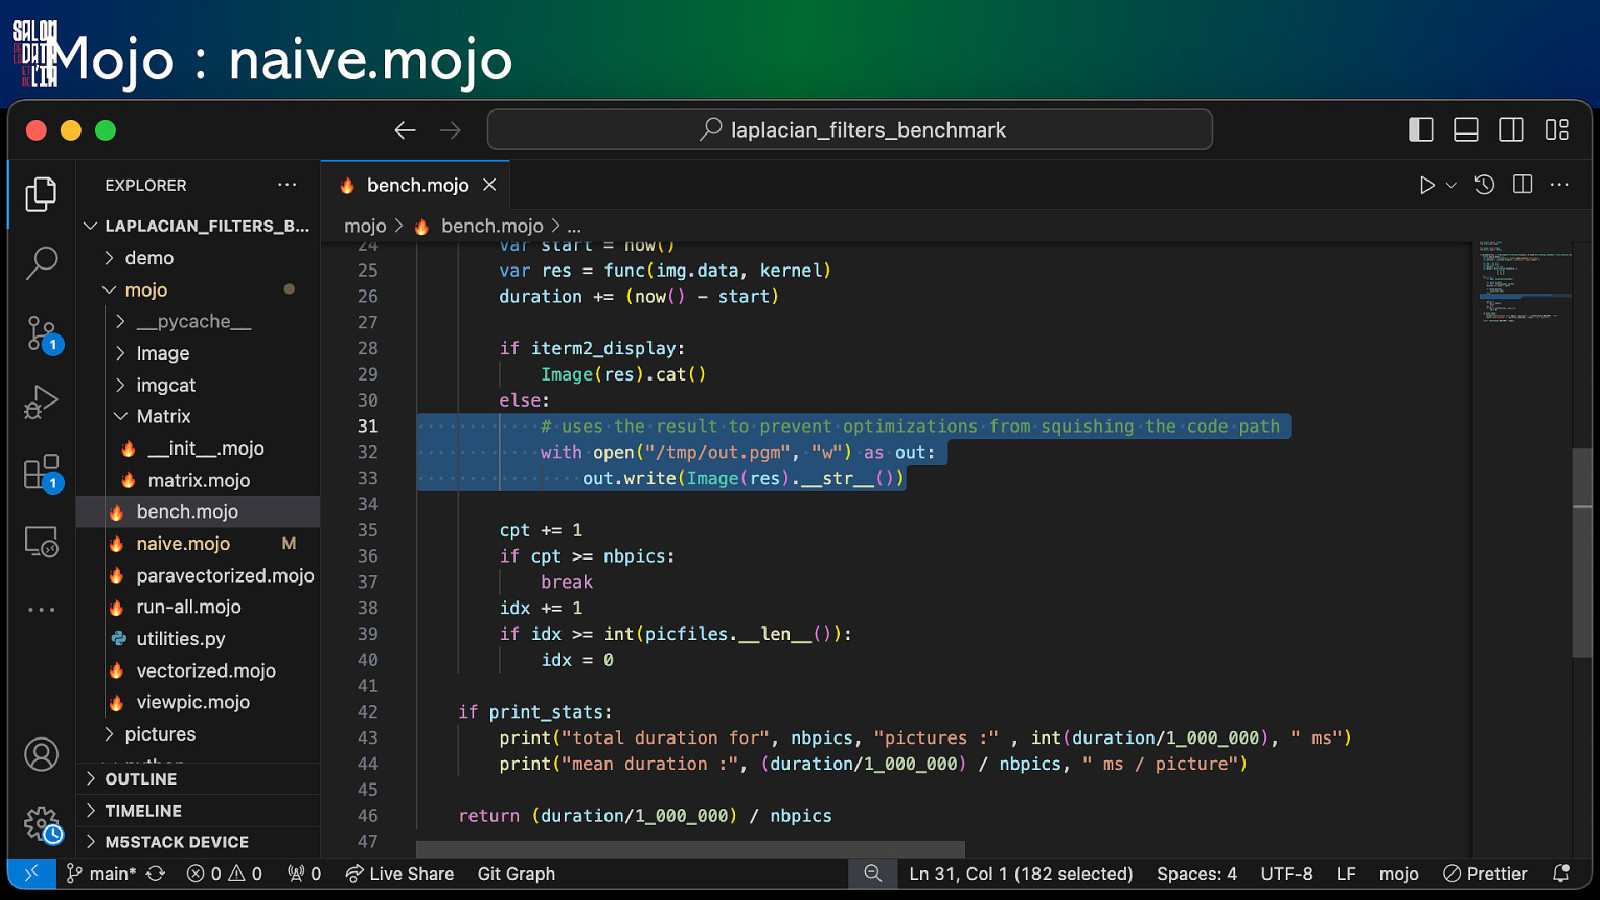Open the file timeline history icon
Viewport: 1600px width, 900px height.
pos(1484,185)
